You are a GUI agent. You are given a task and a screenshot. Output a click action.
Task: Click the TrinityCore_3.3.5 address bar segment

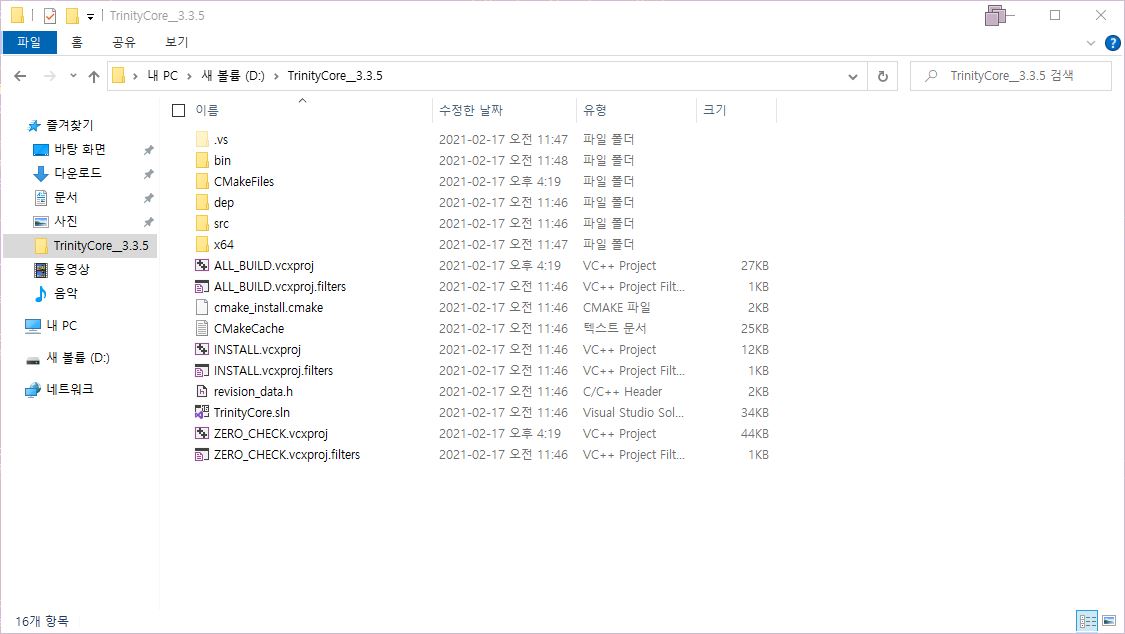335,76
